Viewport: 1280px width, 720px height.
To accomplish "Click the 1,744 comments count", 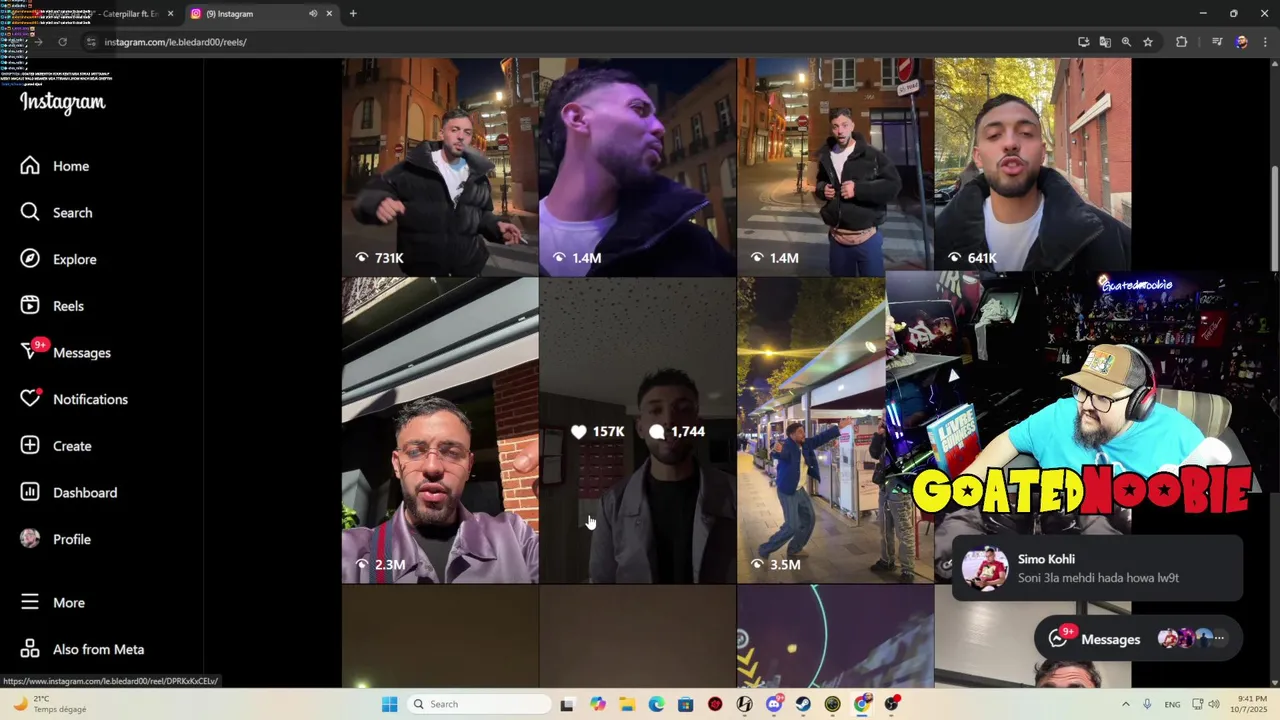I will pyautogui.click(x=677, y=431).
